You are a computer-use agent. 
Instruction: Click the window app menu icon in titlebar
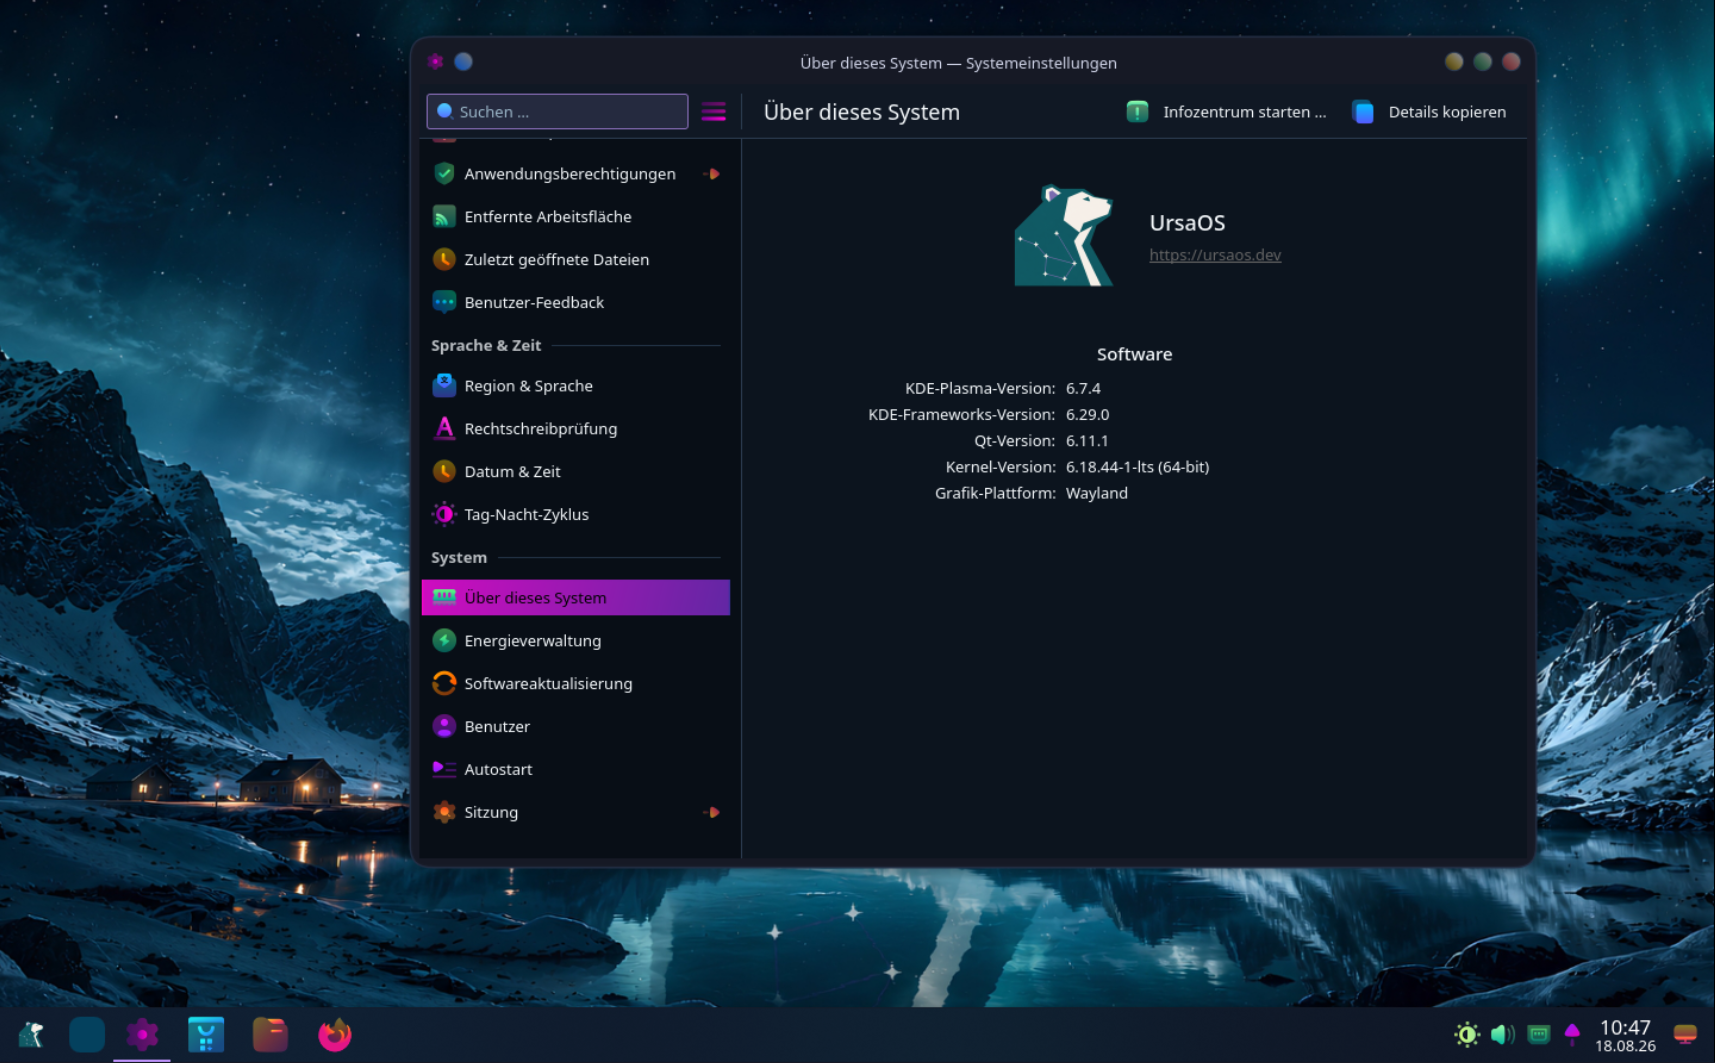click(436, 62)
